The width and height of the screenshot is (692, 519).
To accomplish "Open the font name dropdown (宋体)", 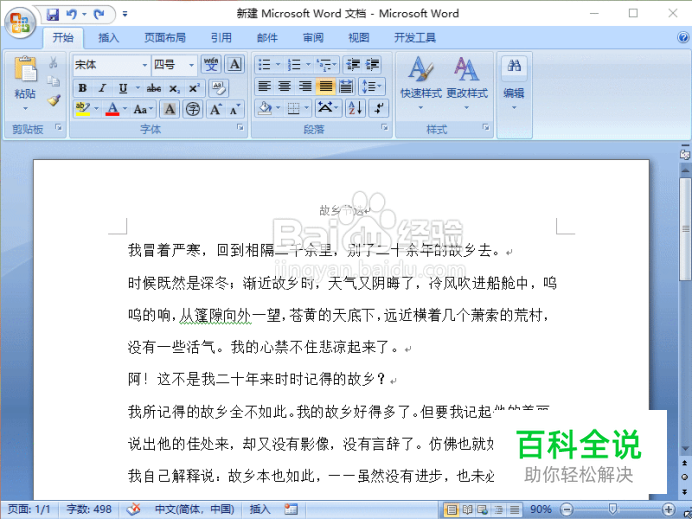I will point(144,65).
